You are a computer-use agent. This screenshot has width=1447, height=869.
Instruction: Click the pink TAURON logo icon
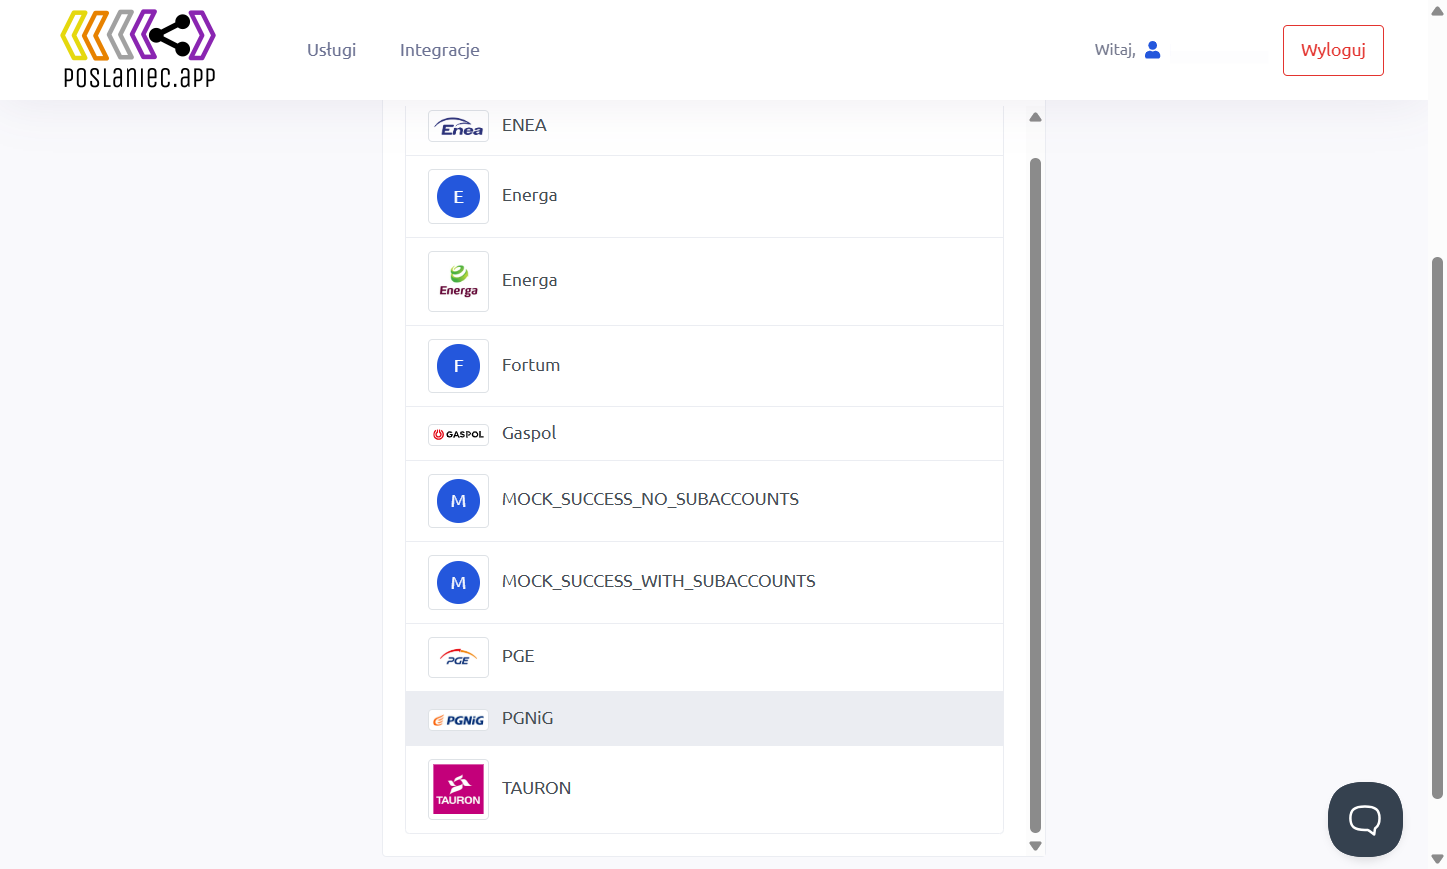click(x=459, y=789)
